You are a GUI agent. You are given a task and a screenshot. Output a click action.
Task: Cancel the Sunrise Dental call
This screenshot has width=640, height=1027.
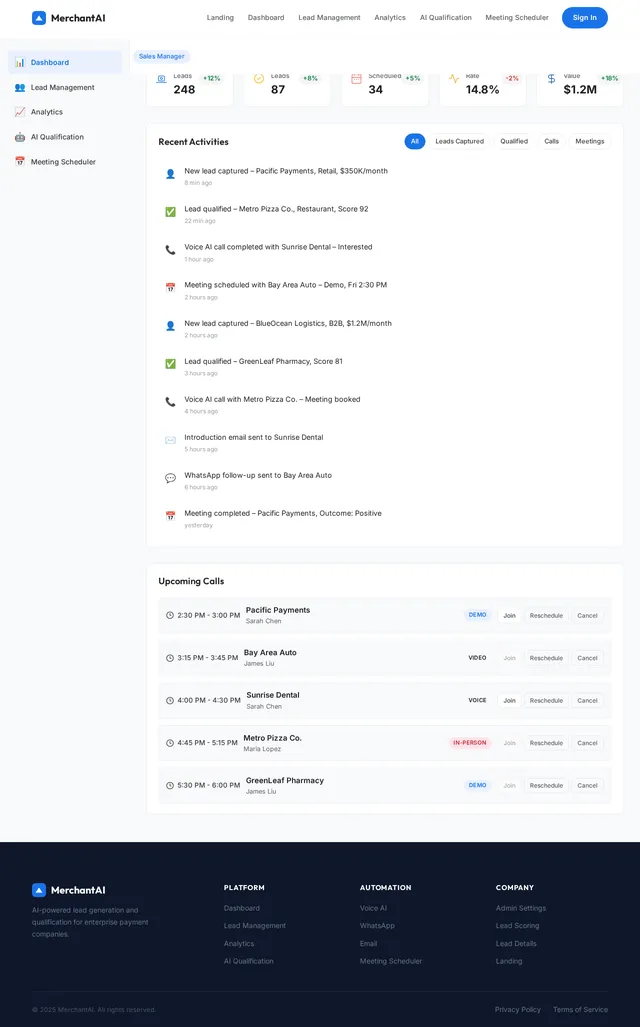(x=587, y=701)
